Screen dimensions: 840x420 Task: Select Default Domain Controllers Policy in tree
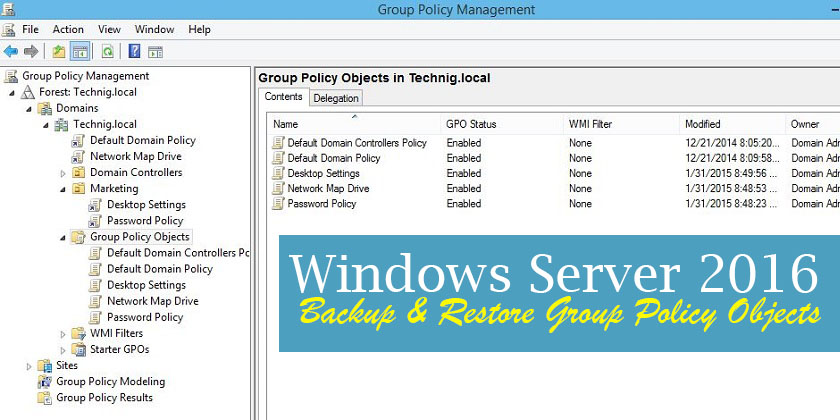coord(178,253)
